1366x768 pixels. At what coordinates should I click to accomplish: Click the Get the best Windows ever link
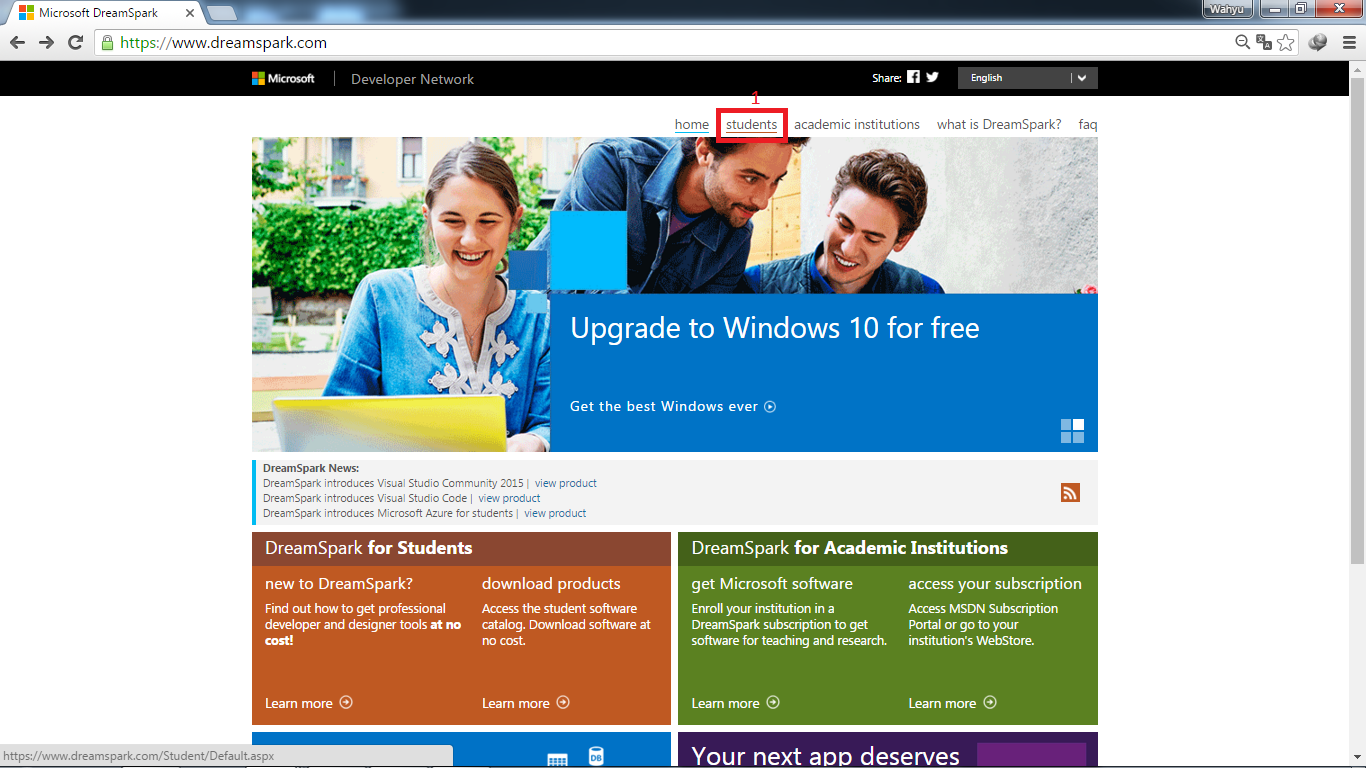664,407
